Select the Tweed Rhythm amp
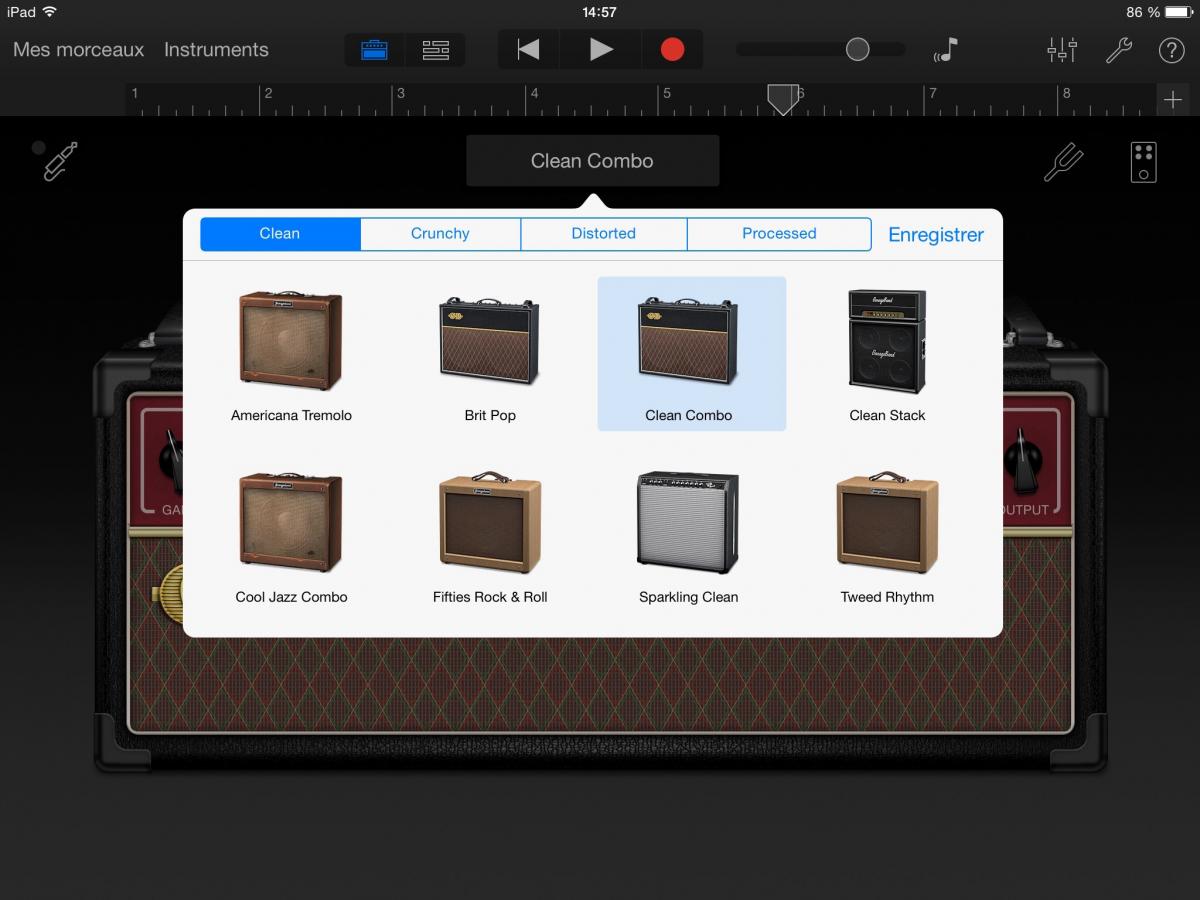This screenshot has width=1200, height=900. [887, 538]
